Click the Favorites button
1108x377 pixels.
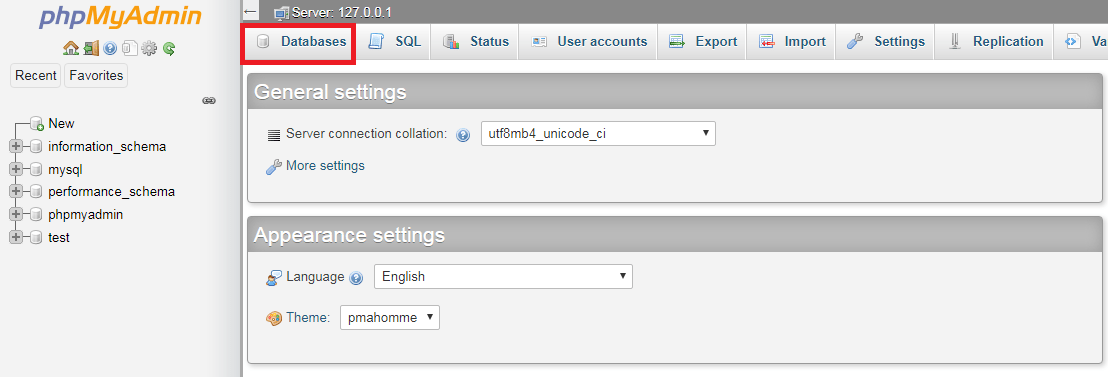pos(96,76)
